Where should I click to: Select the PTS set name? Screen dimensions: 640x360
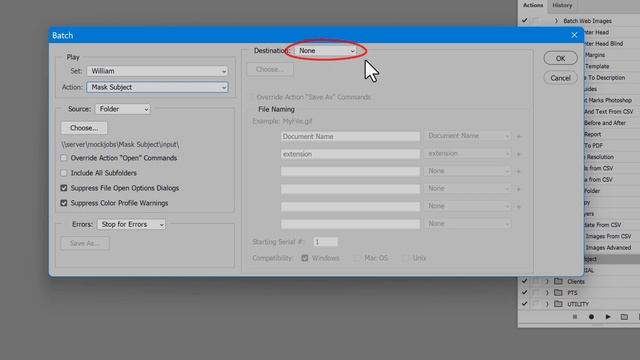tap(572, 293)
